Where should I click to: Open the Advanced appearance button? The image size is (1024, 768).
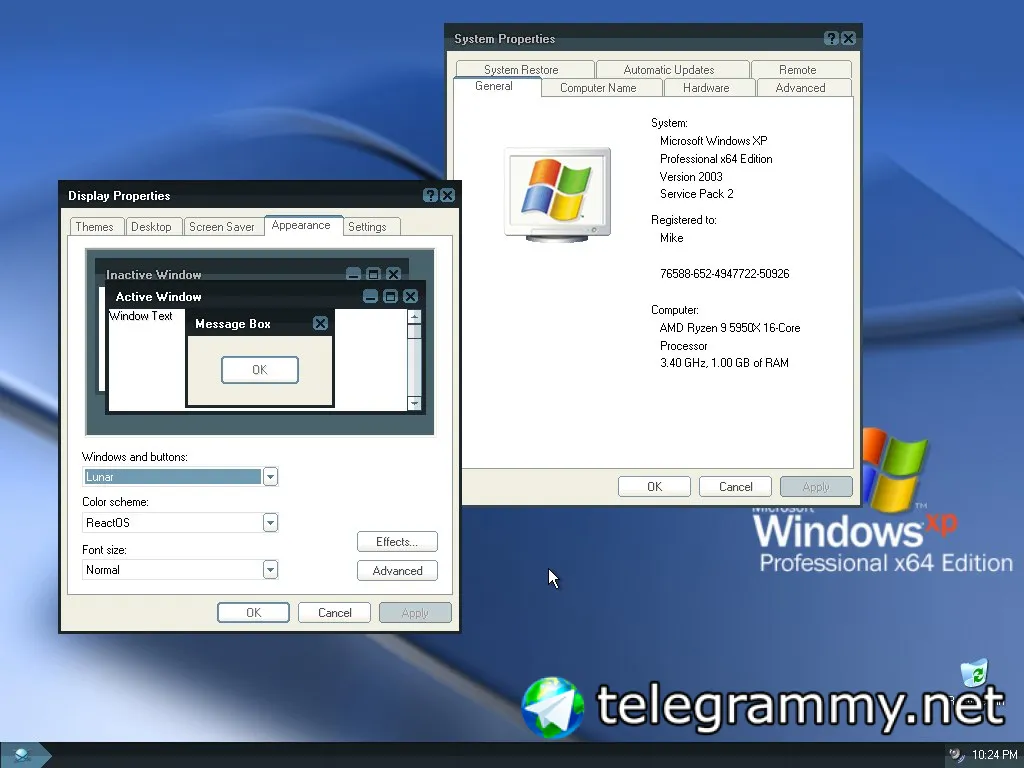point(397,570)
